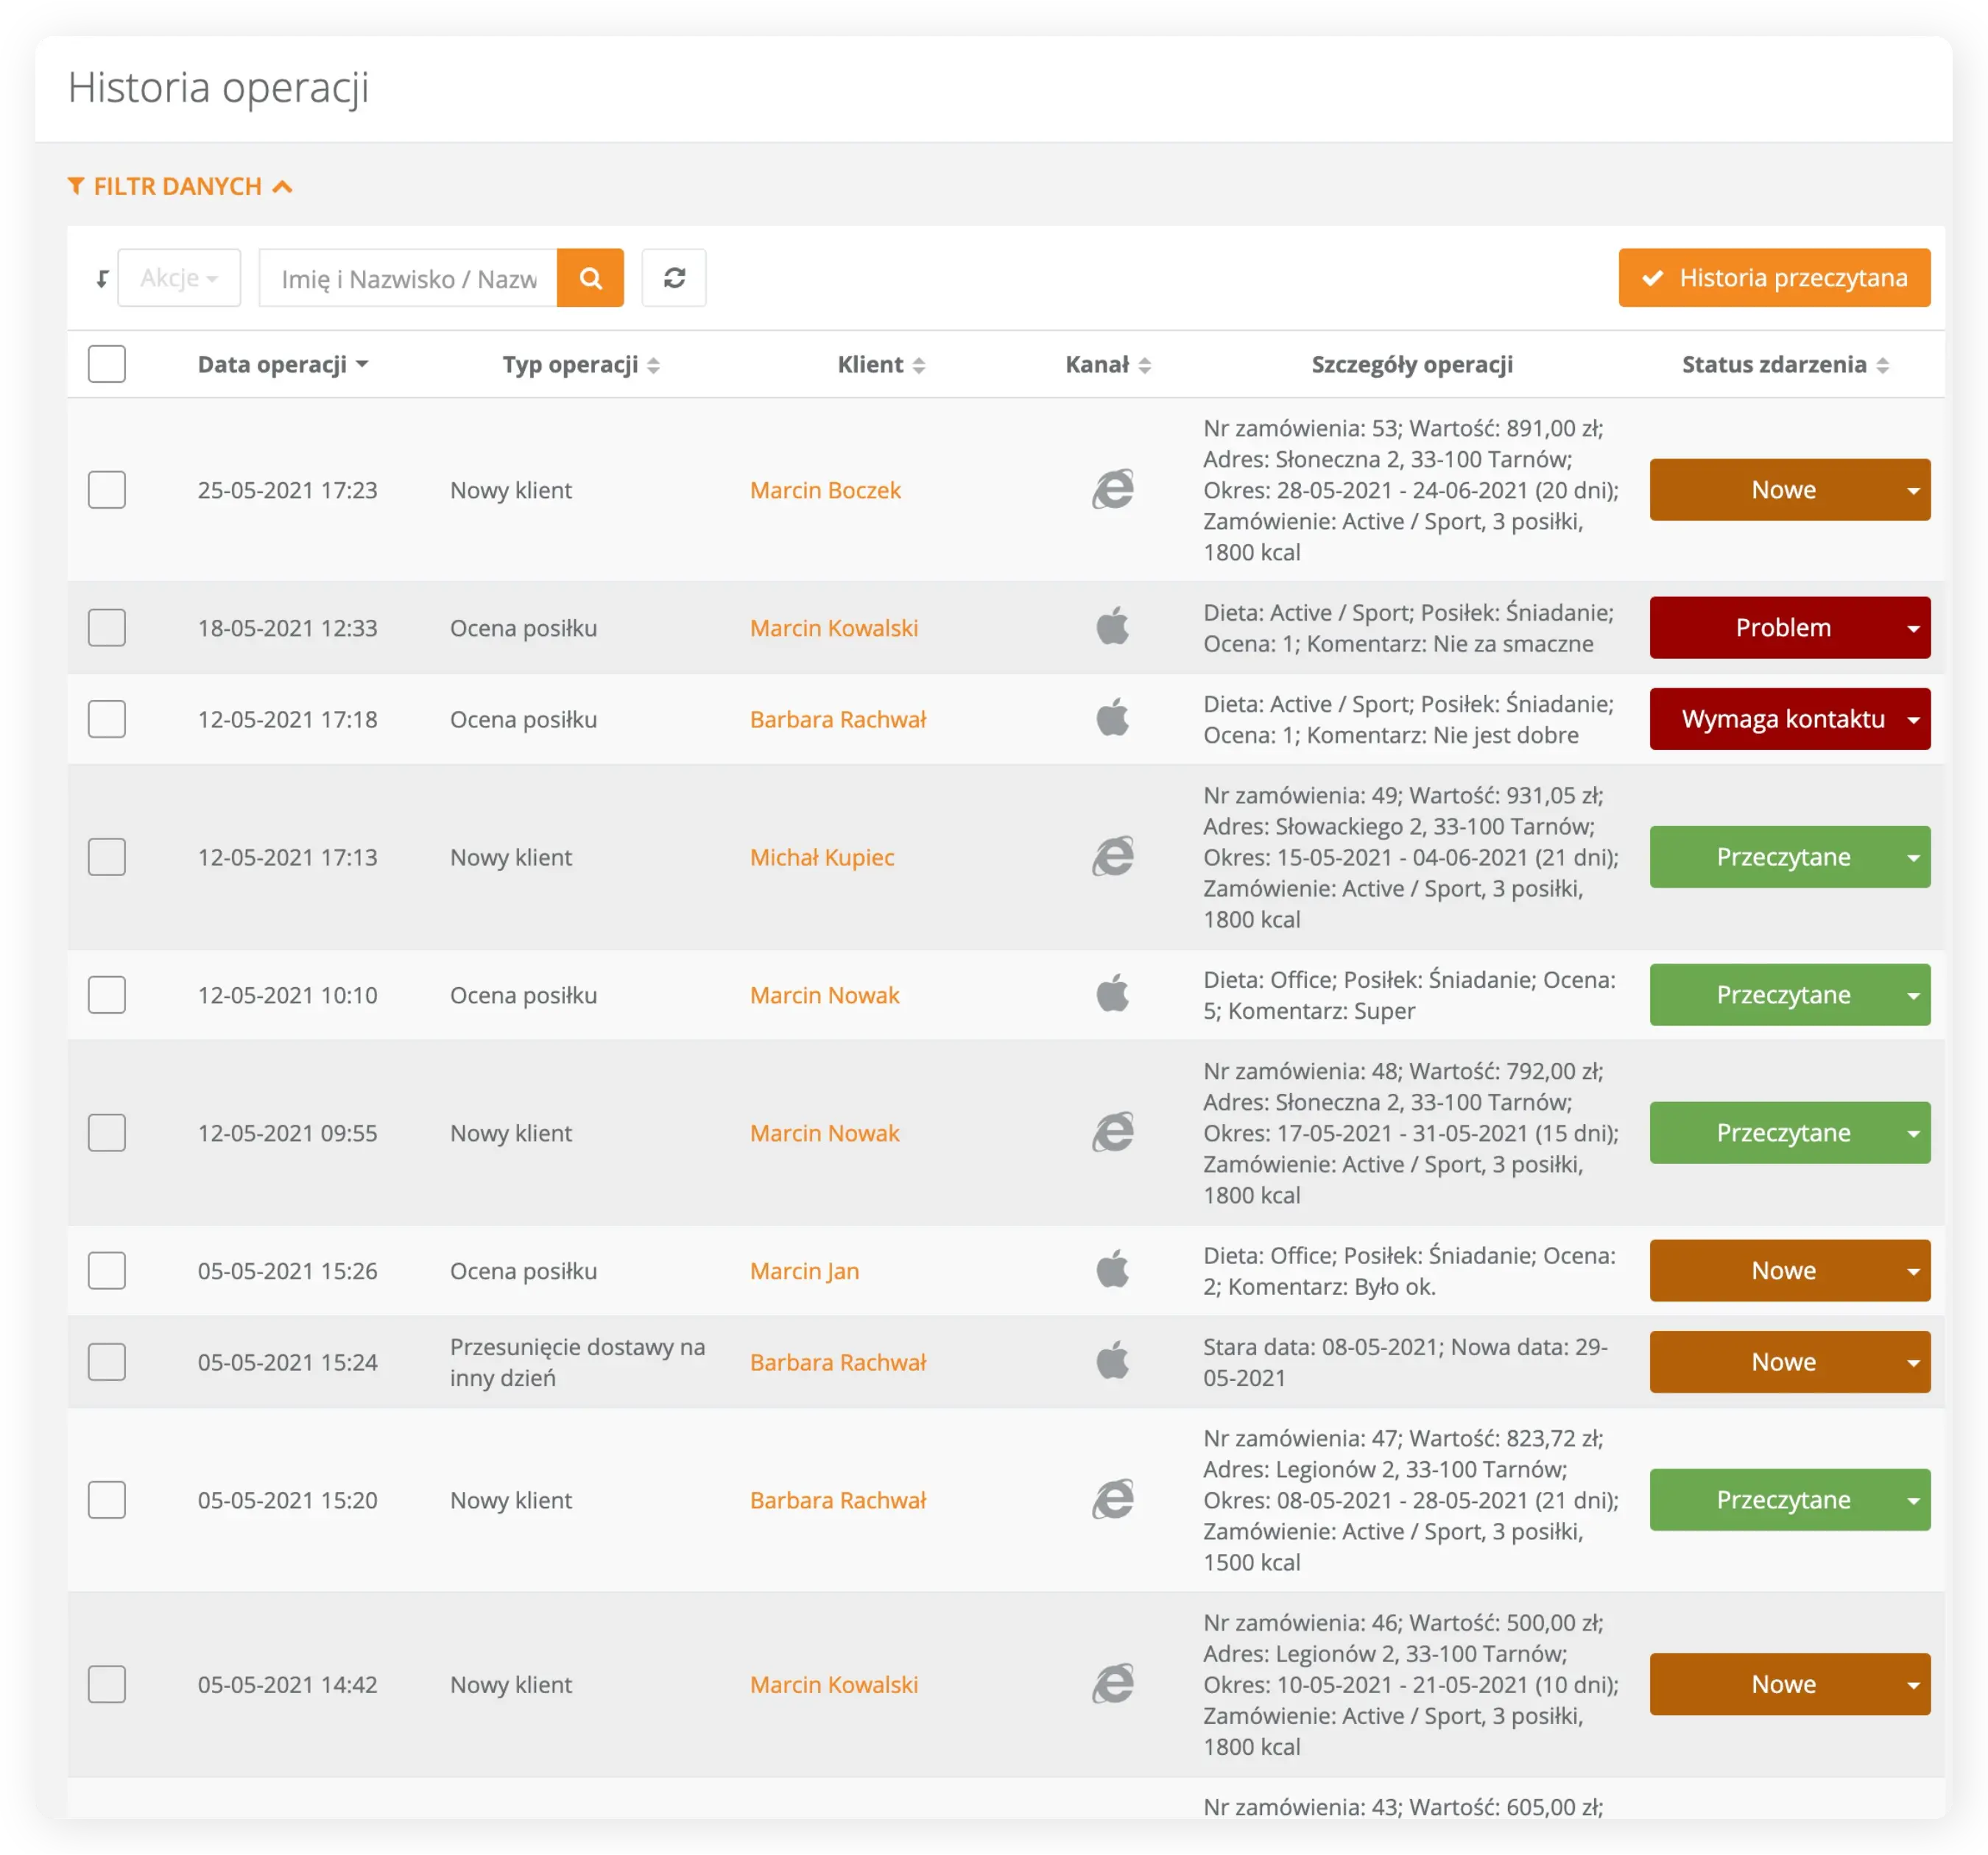1988x1855 pixels.
Task: Open Marcin Kowalski link in 18-05-2021 row
Action: point(834,628)
